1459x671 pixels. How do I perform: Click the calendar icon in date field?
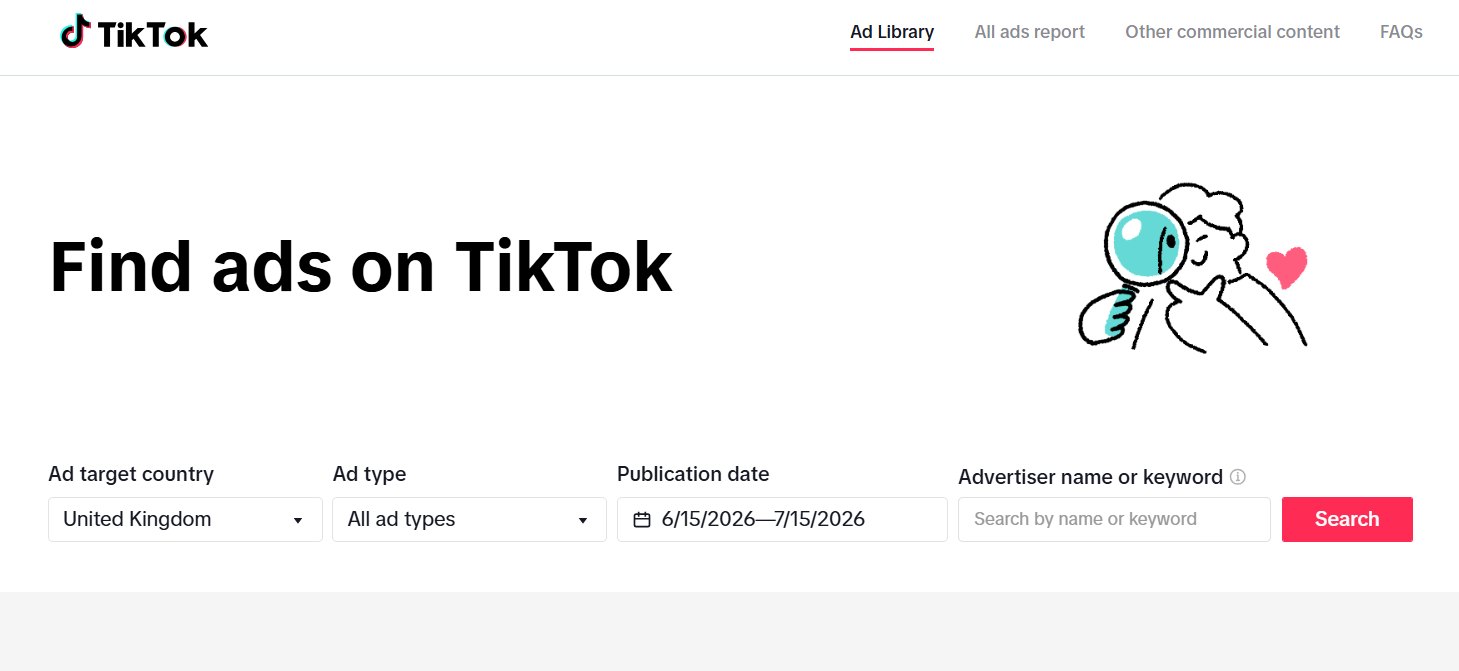pyautogui.click(x=642, y=520)
